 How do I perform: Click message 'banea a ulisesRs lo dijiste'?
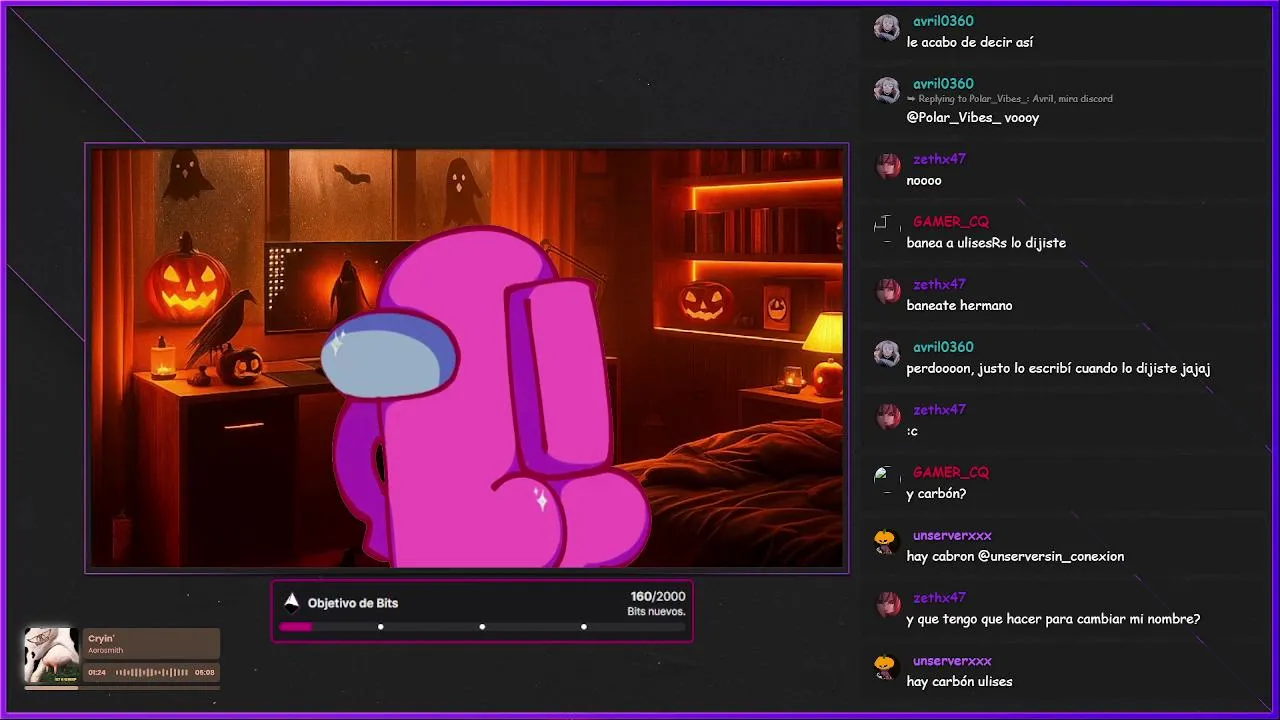pyautogui.click(x=986, y=243)
